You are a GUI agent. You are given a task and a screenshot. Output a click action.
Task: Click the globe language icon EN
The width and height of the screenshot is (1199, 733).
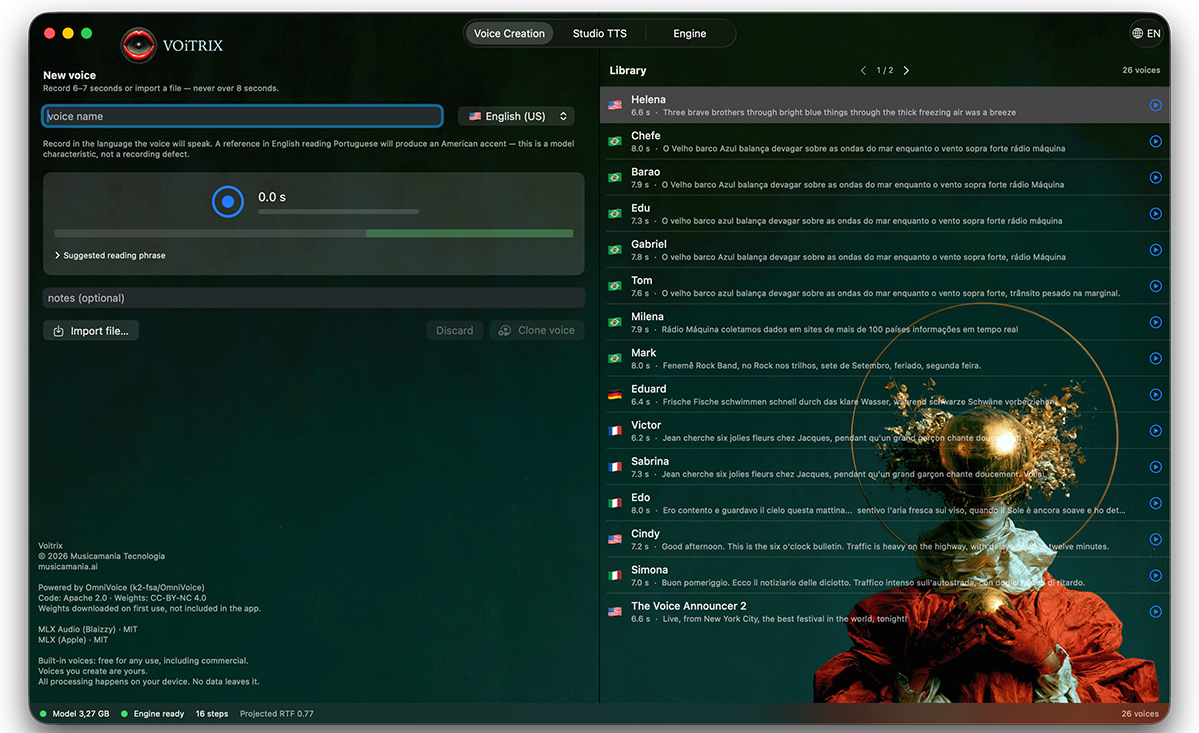[x=1146, y=34]
